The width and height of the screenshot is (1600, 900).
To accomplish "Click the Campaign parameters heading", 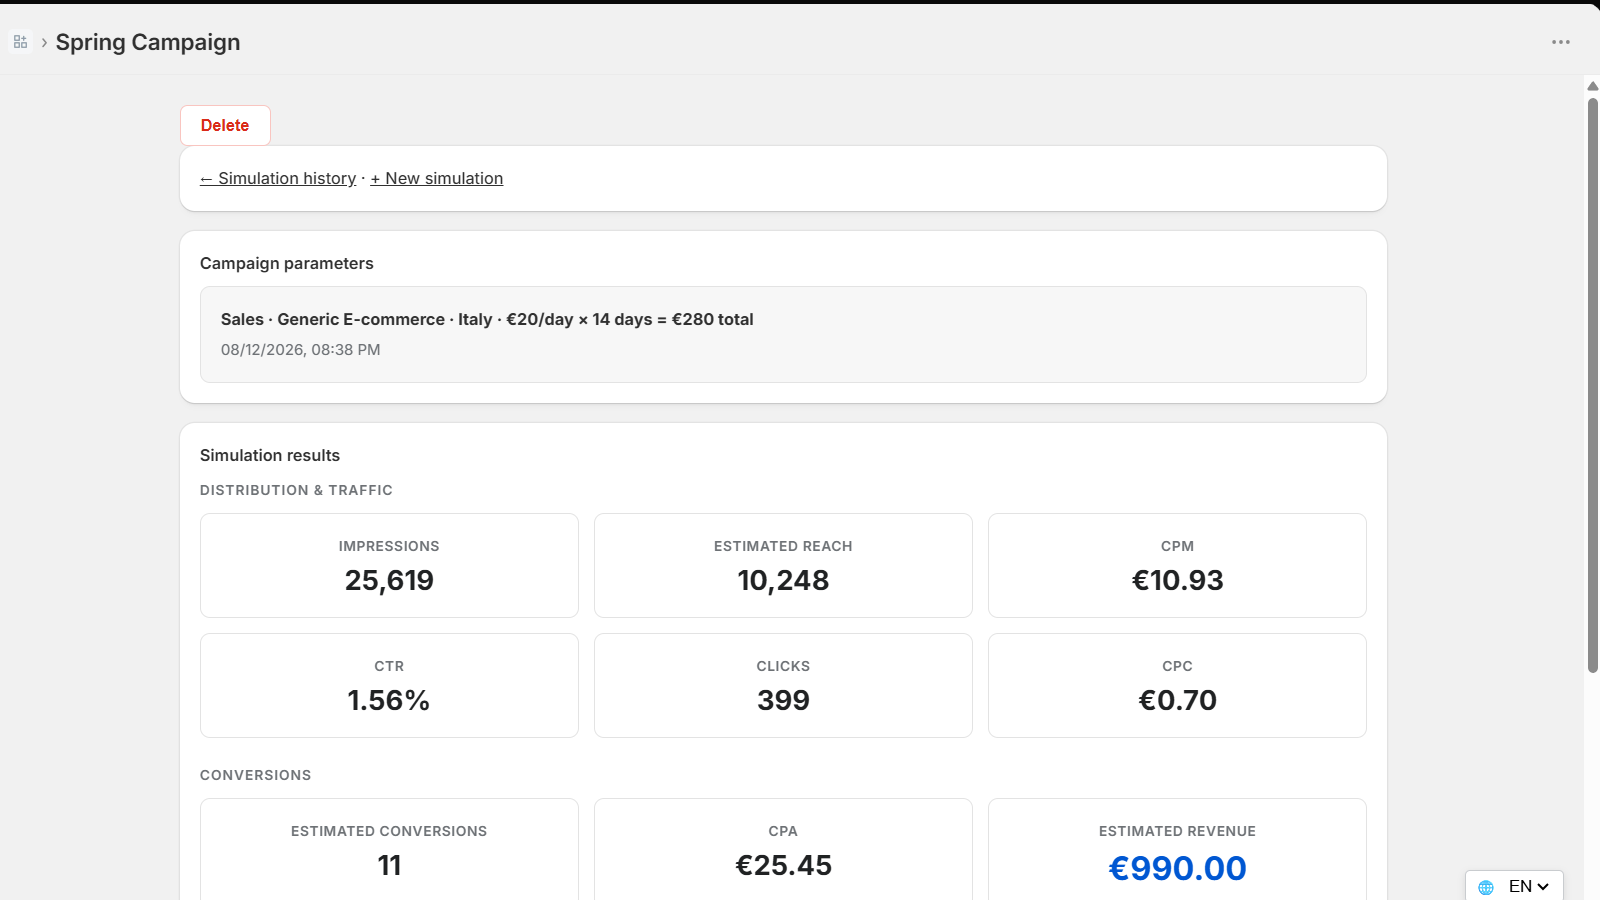I will (287, 263).
